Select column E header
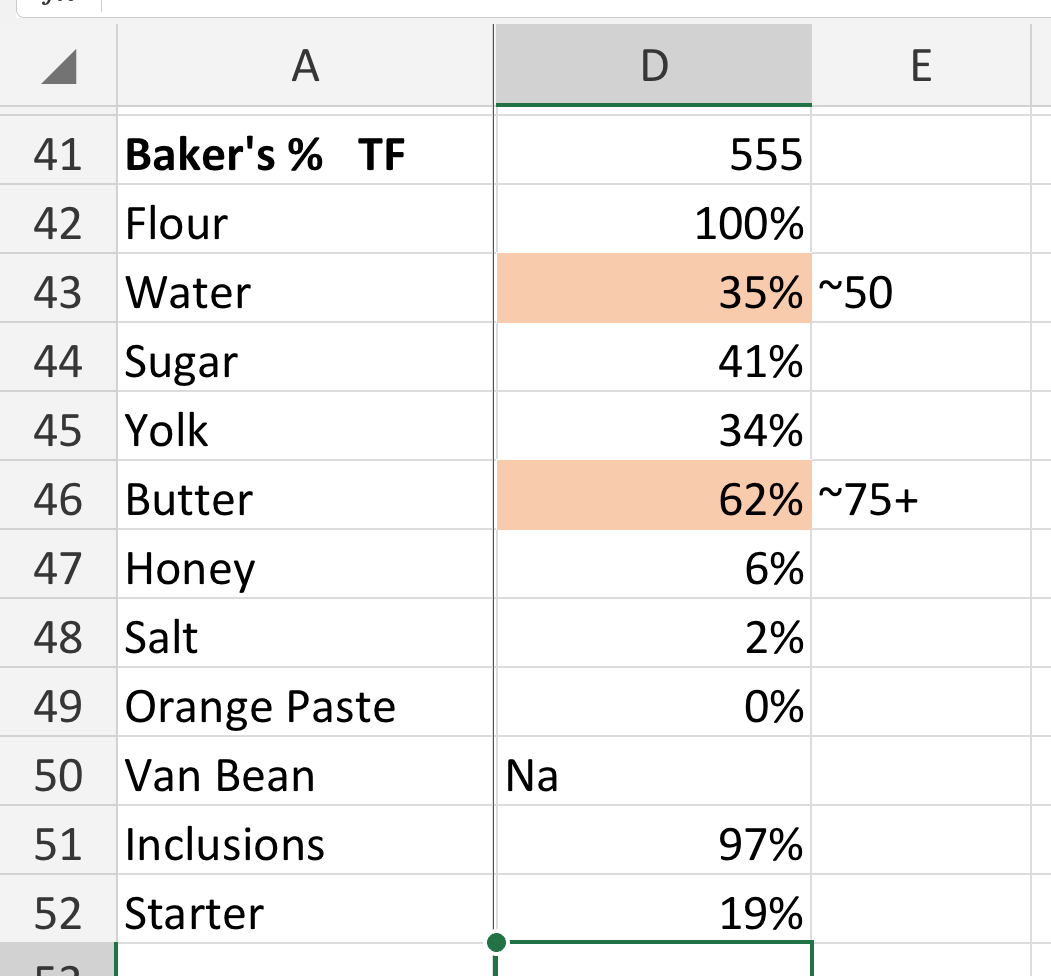 (921, 66)
